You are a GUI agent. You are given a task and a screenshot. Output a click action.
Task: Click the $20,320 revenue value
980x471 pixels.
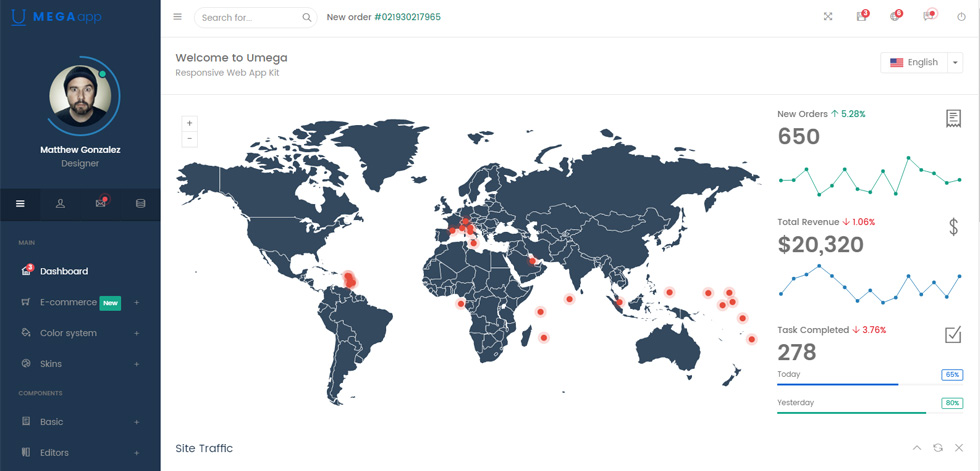[x=821, y=244]
